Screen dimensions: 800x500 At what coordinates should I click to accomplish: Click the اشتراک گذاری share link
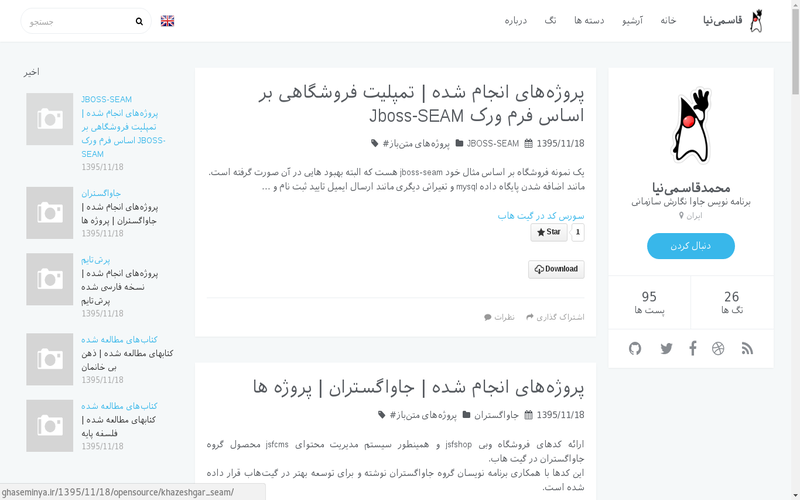(x=555, y=317)
